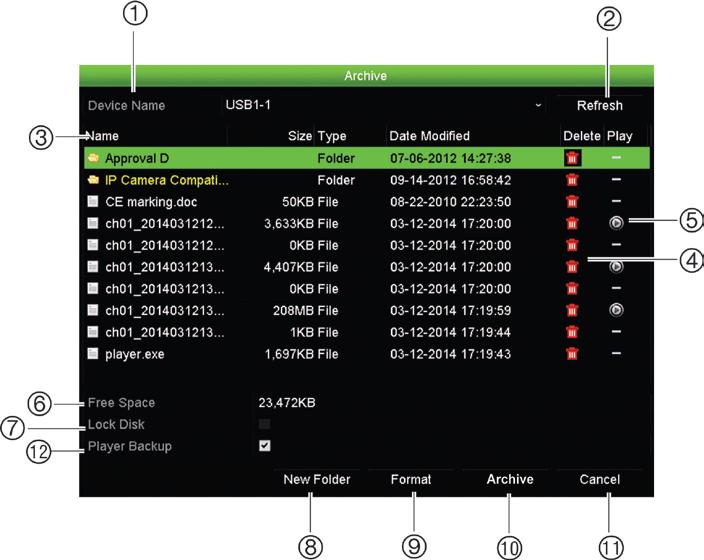Click the Approval D folder icon
The image size is (704, 560).
(x=93, y=158)
